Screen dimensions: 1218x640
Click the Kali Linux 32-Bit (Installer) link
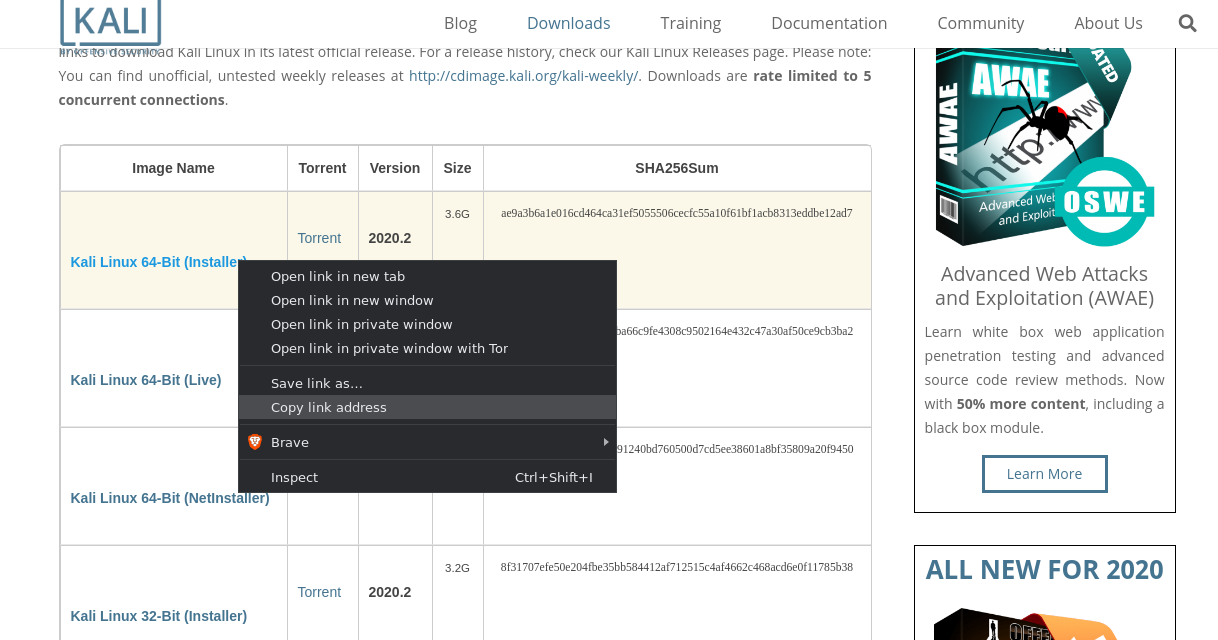pyautogui.click(x=159, y=616)
